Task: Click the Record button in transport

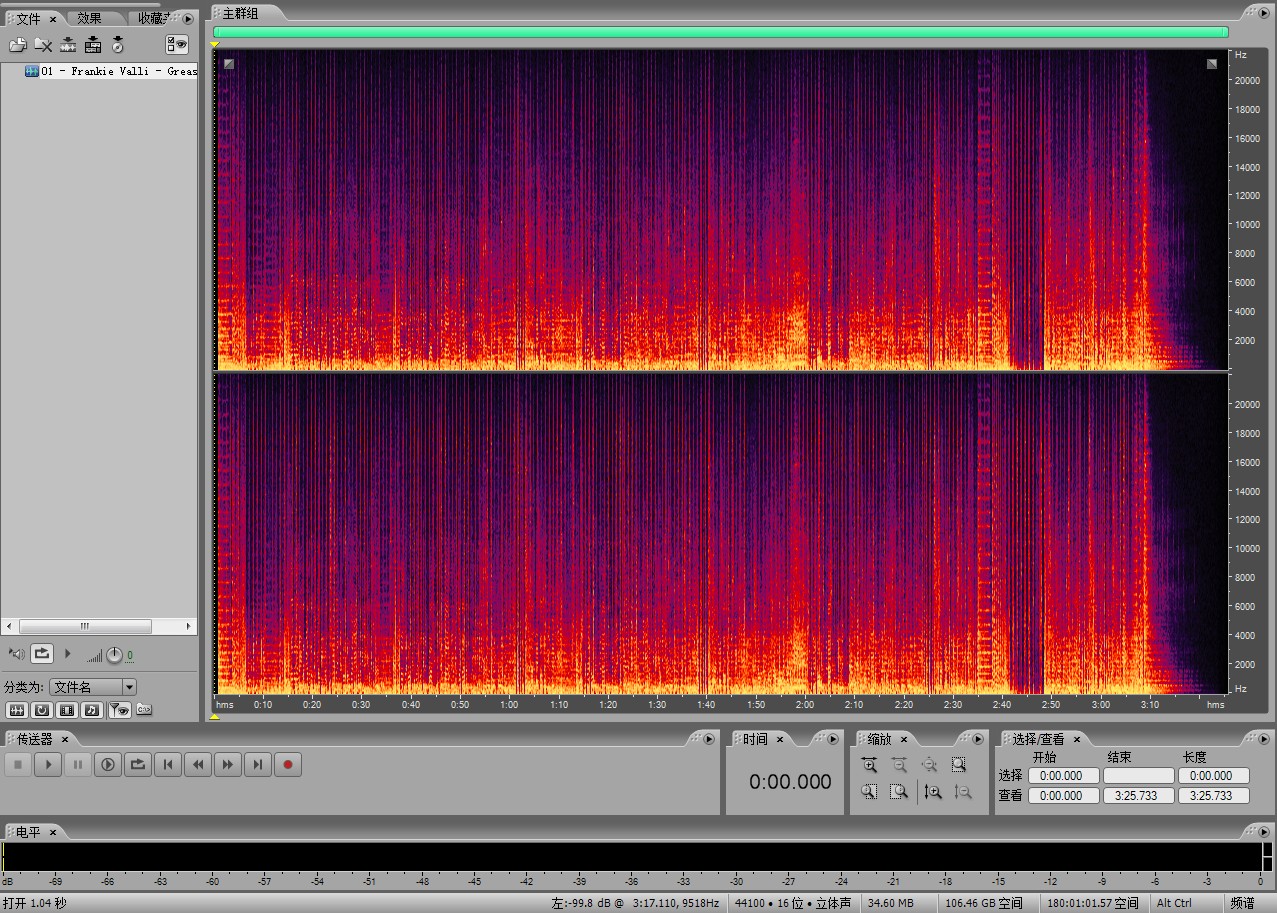Action: pos(288,765)
